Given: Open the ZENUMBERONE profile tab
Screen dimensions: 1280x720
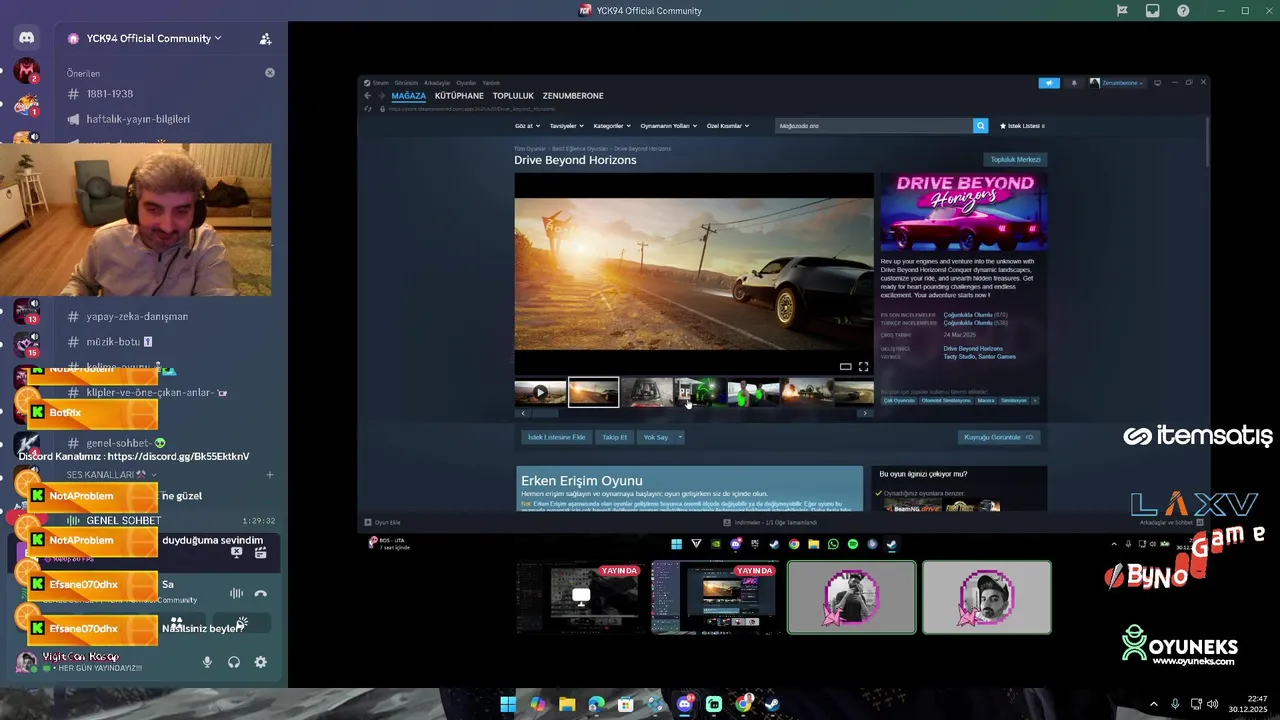Looking at the screenshot, I should tap(573, 96).
